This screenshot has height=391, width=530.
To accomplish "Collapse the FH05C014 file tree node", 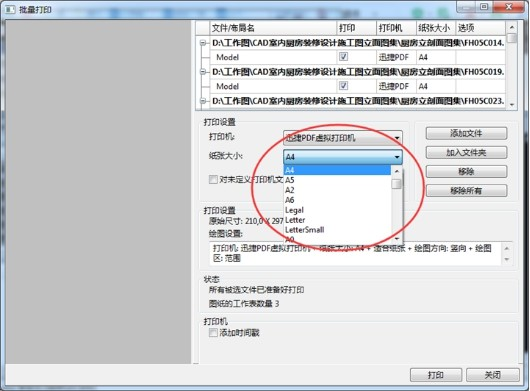I will click(x=203, y=43).
